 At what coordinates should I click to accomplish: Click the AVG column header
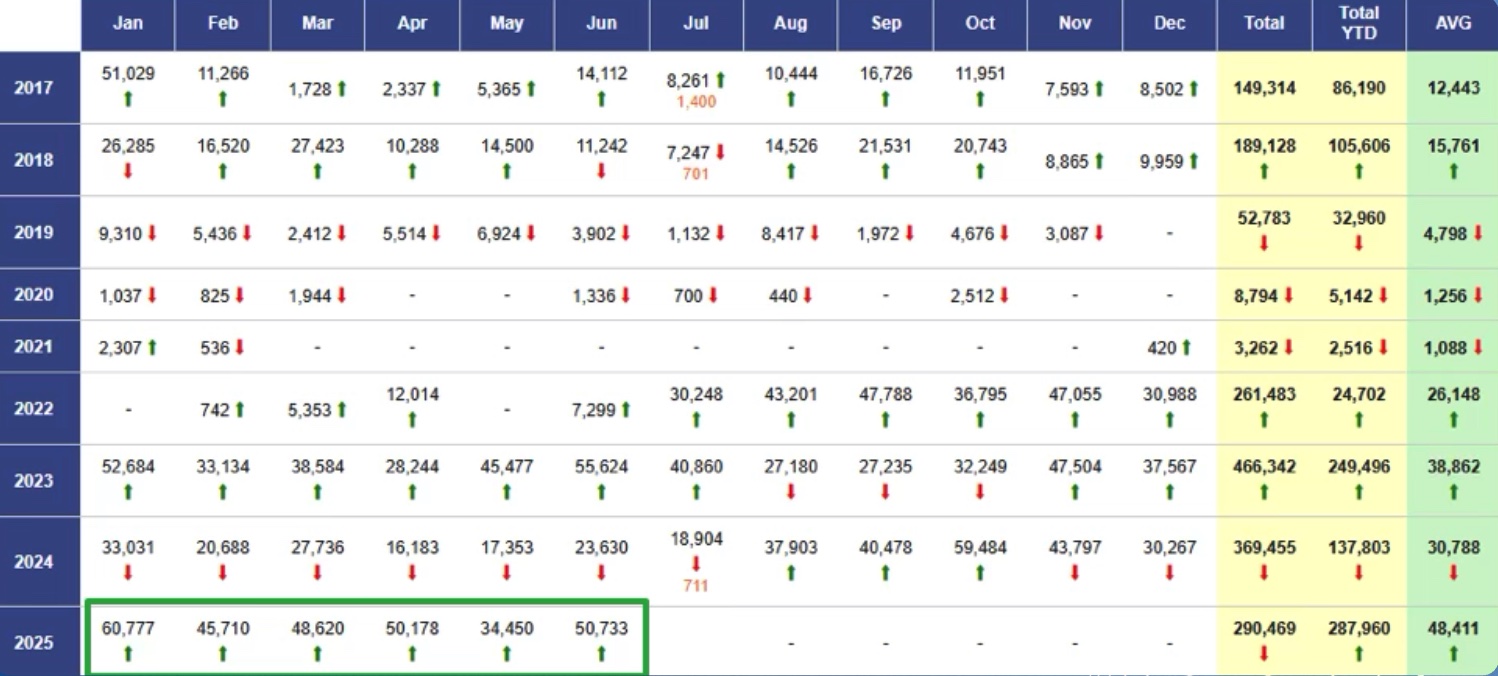tap(1452, 24)
